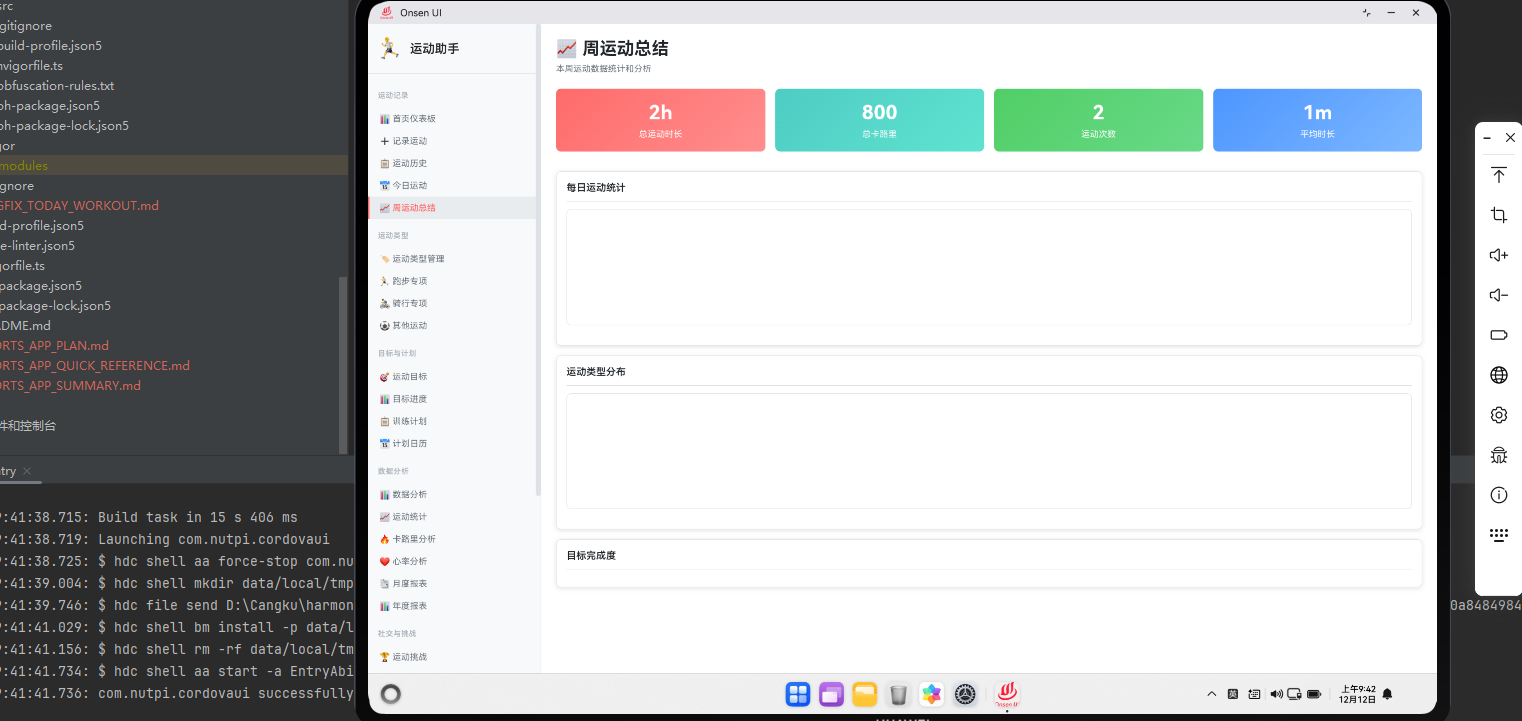The image size is (1522, 721).
Task: Click the upload-to-top arrow in emulator panel
Action: point(1498,175)
